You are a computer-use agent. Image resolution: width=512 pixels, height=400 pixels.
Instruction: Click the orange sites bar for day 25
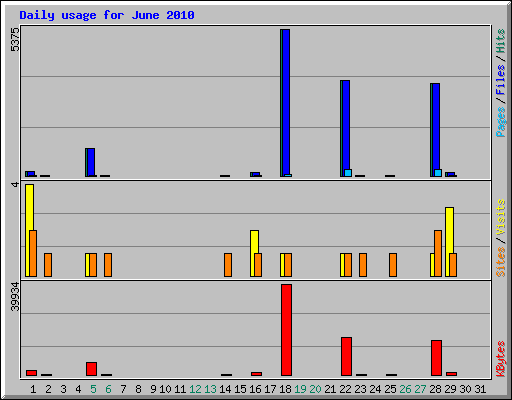point(393,265)
